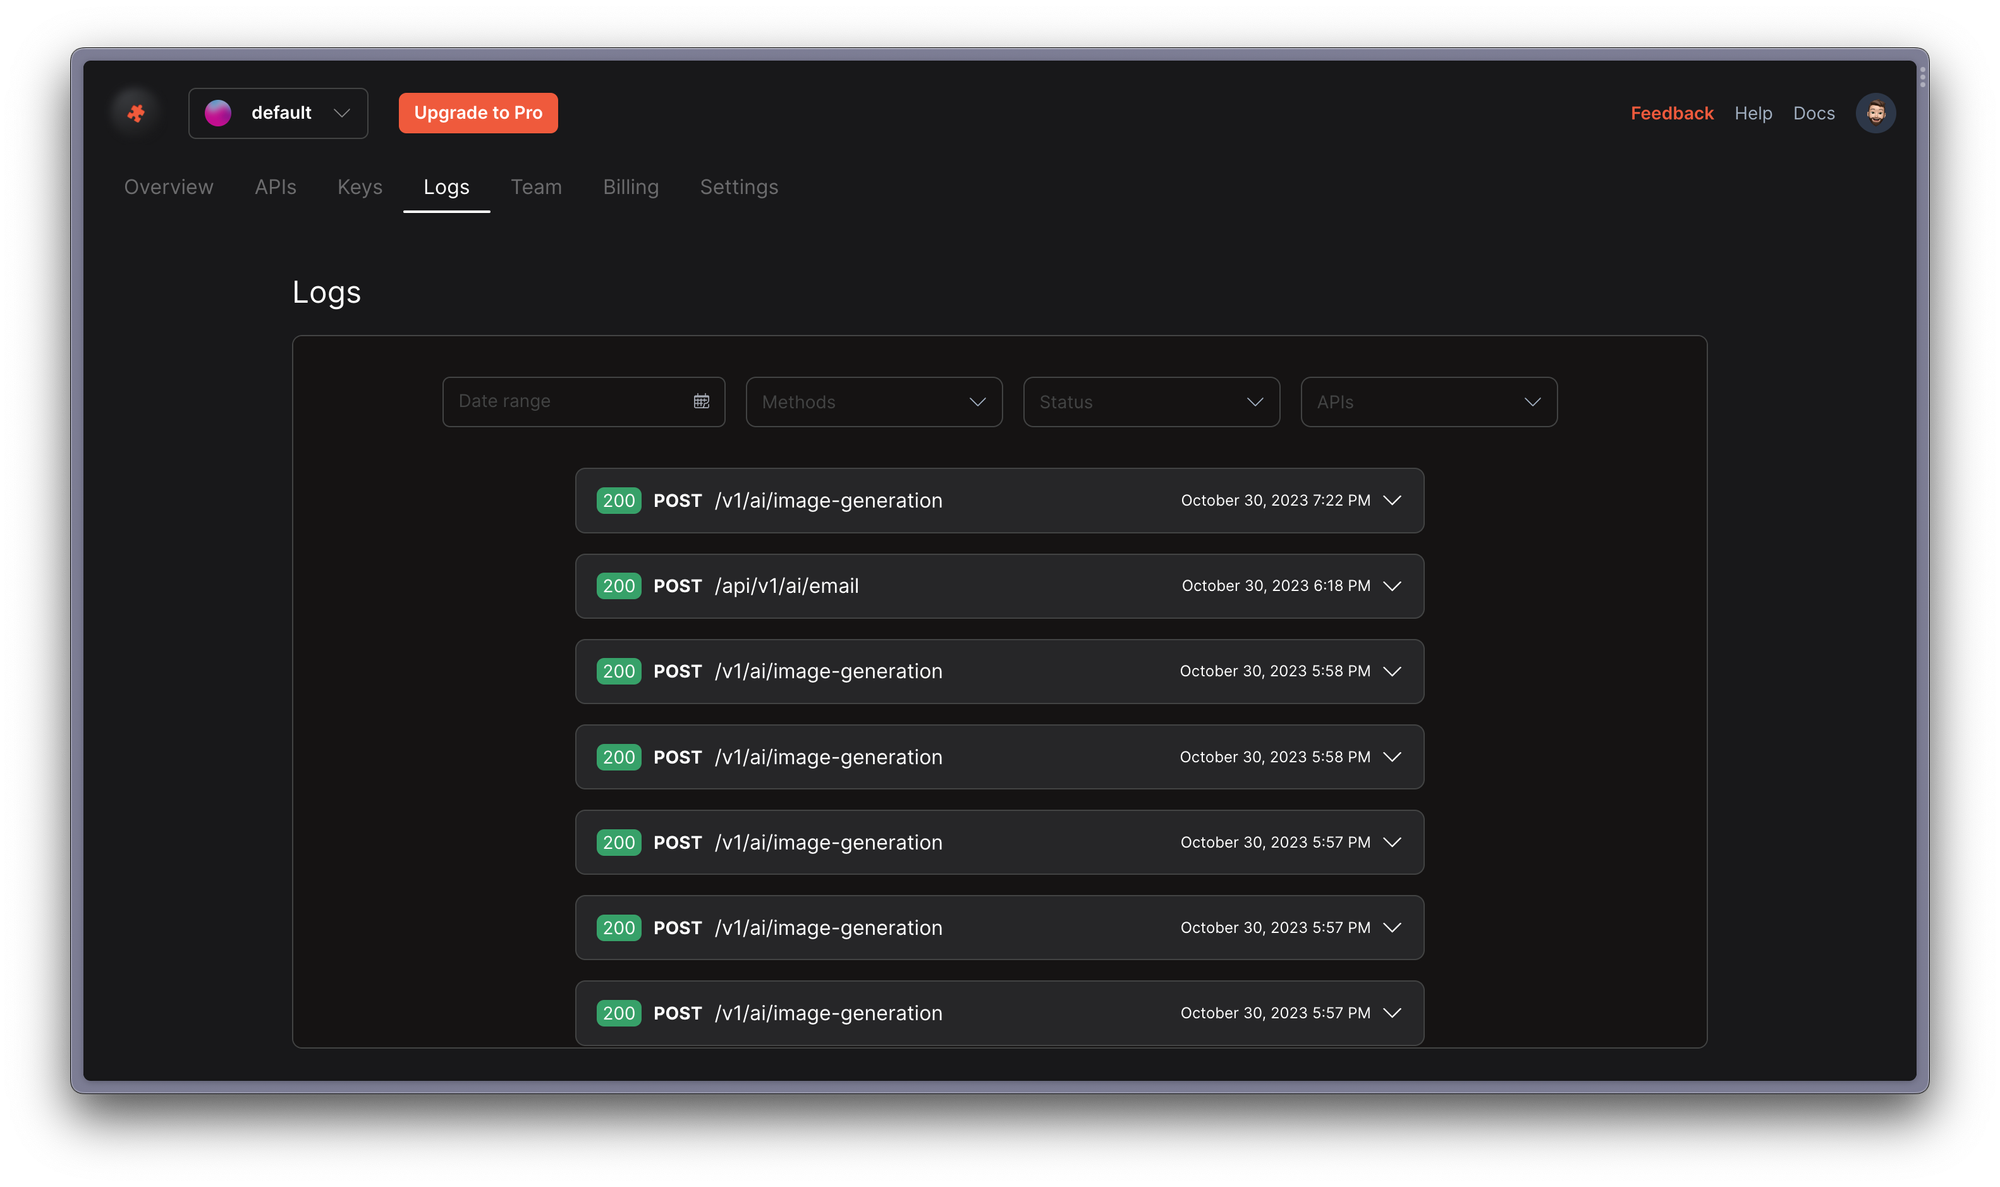Switch to the Keys tab
This screenshot has height=1187, width=2000.
click(360, 187)
